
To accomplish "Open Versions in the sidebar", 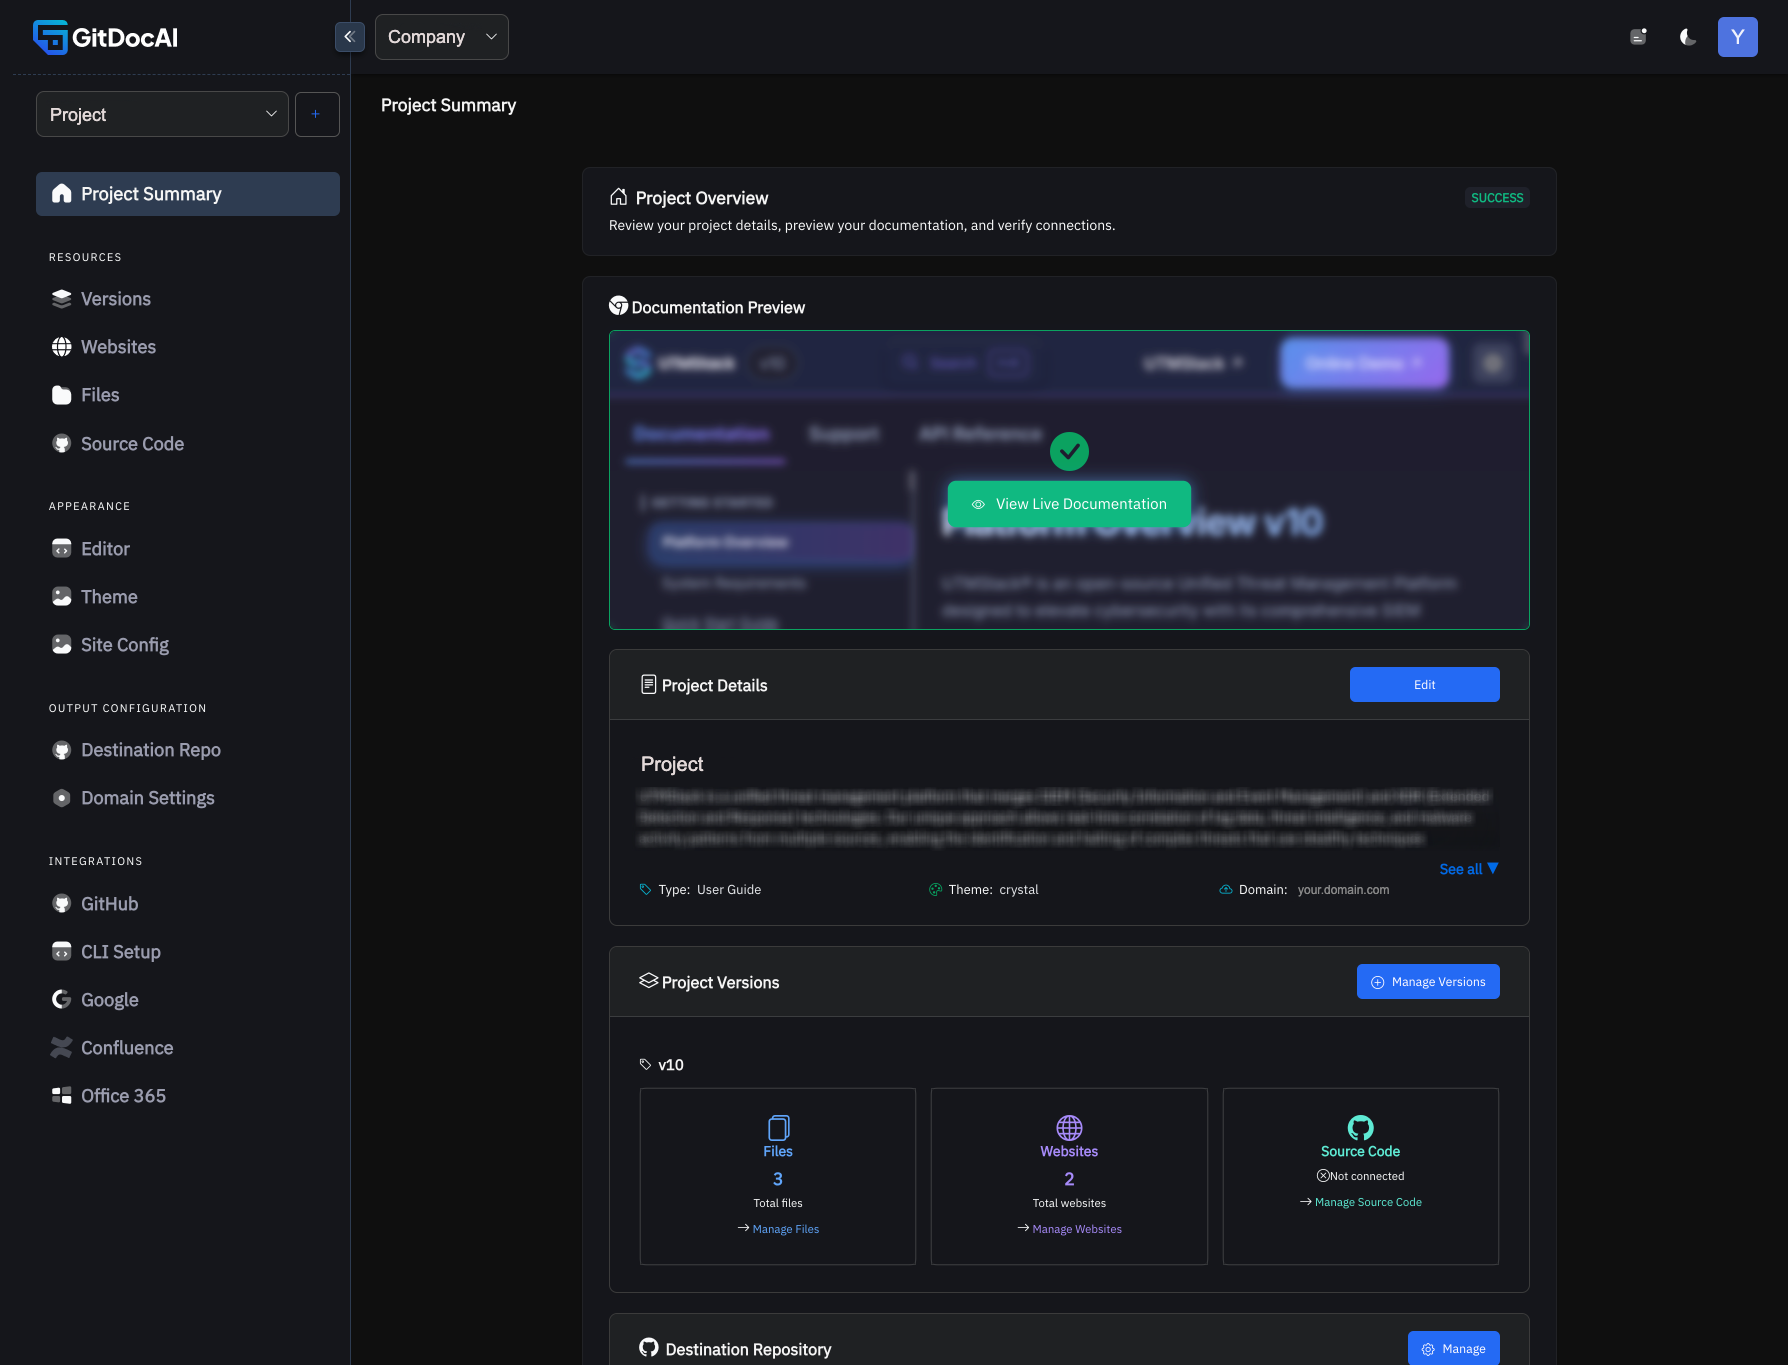I will (x=115, y=299).
